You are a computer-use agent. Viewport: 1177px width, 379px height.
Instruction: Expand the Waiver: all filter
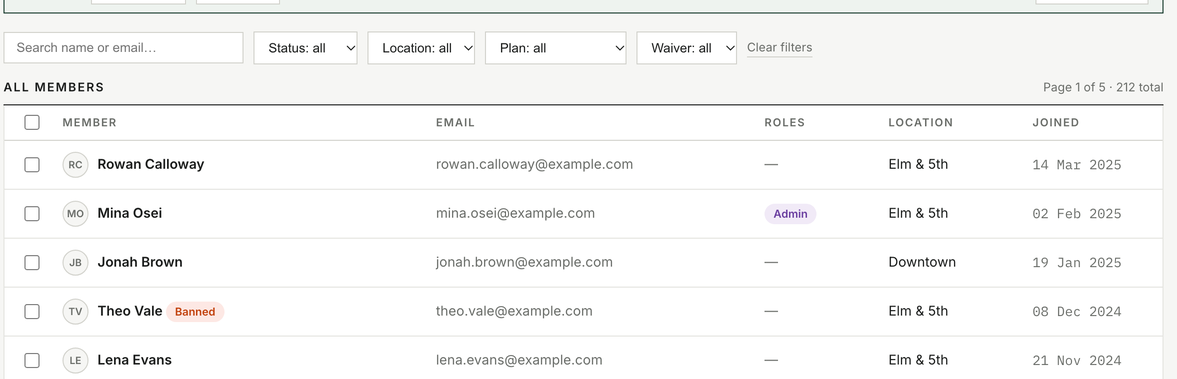[x=687, y=48]
